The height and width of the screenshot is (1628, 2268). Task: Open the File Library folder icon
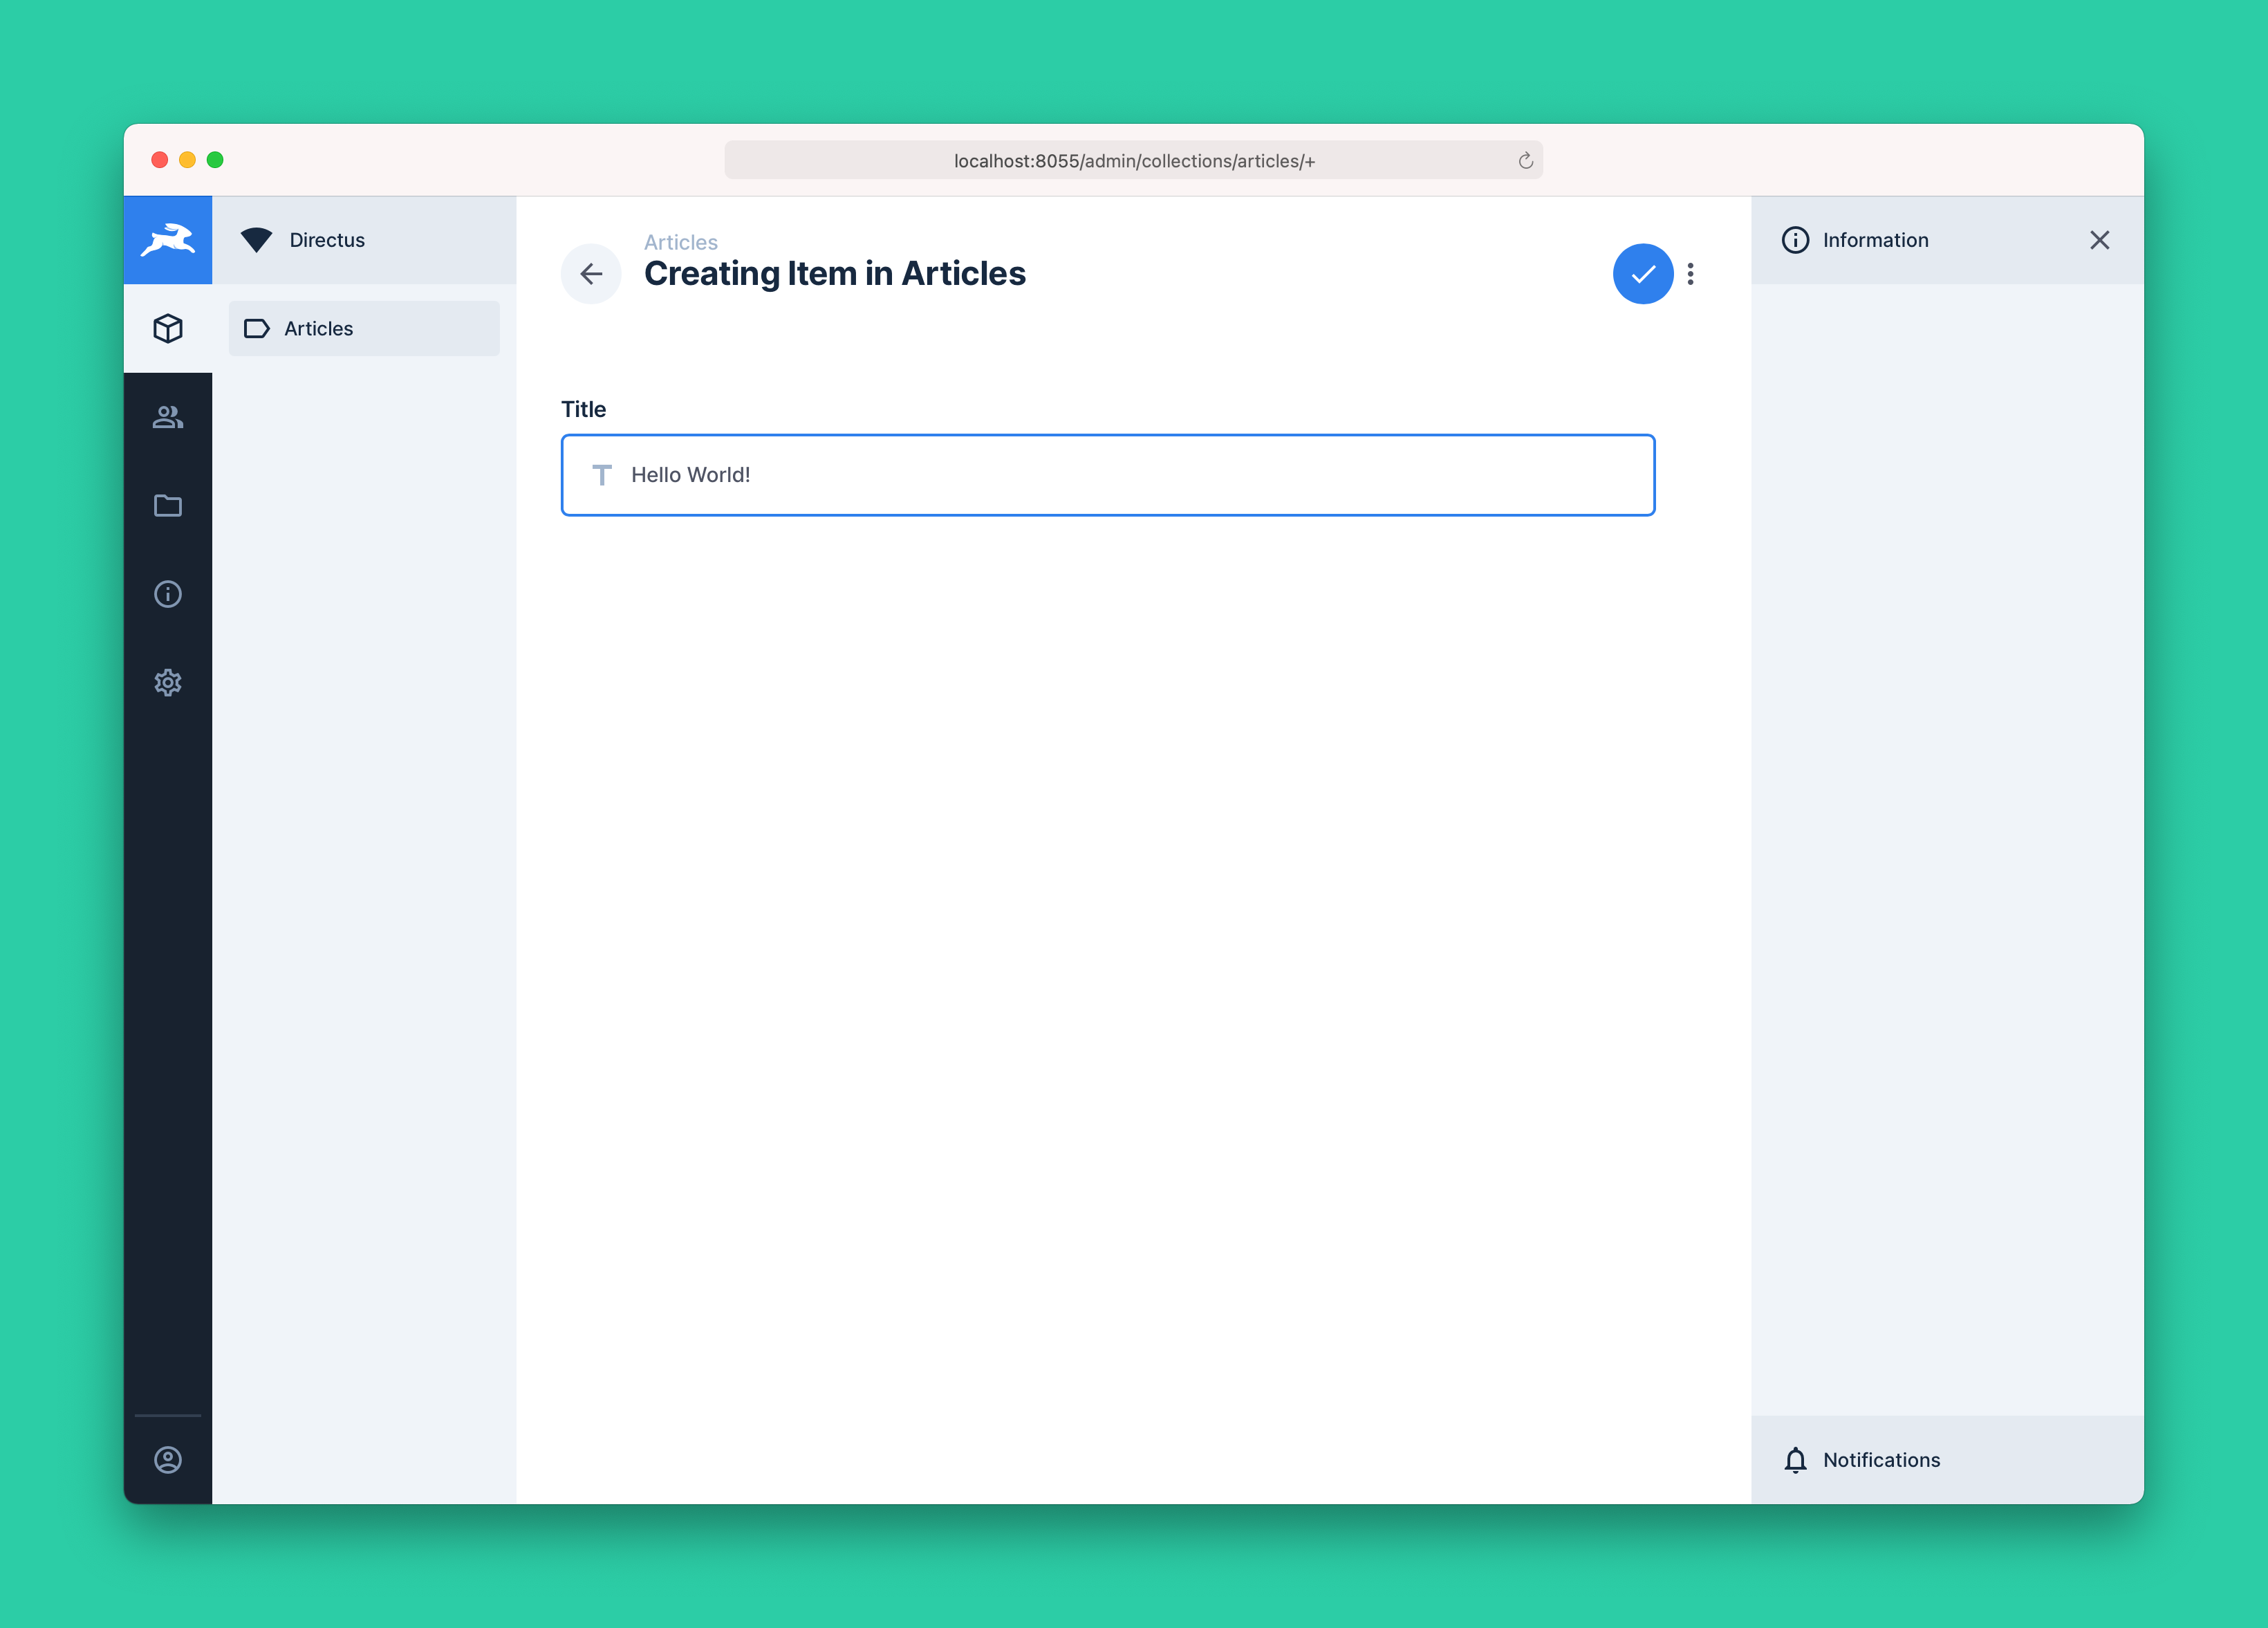tap(167, 505)
